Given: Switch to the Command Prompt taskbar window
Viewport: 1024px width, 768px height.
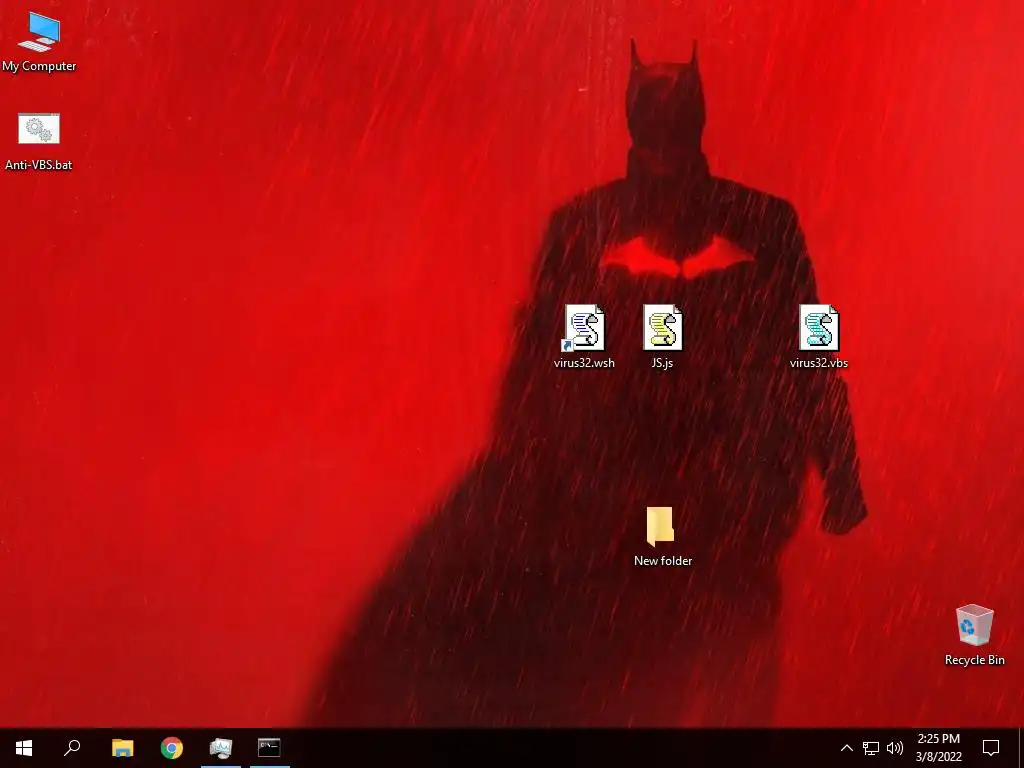Looking at the screenshot, I should [269, 748].
